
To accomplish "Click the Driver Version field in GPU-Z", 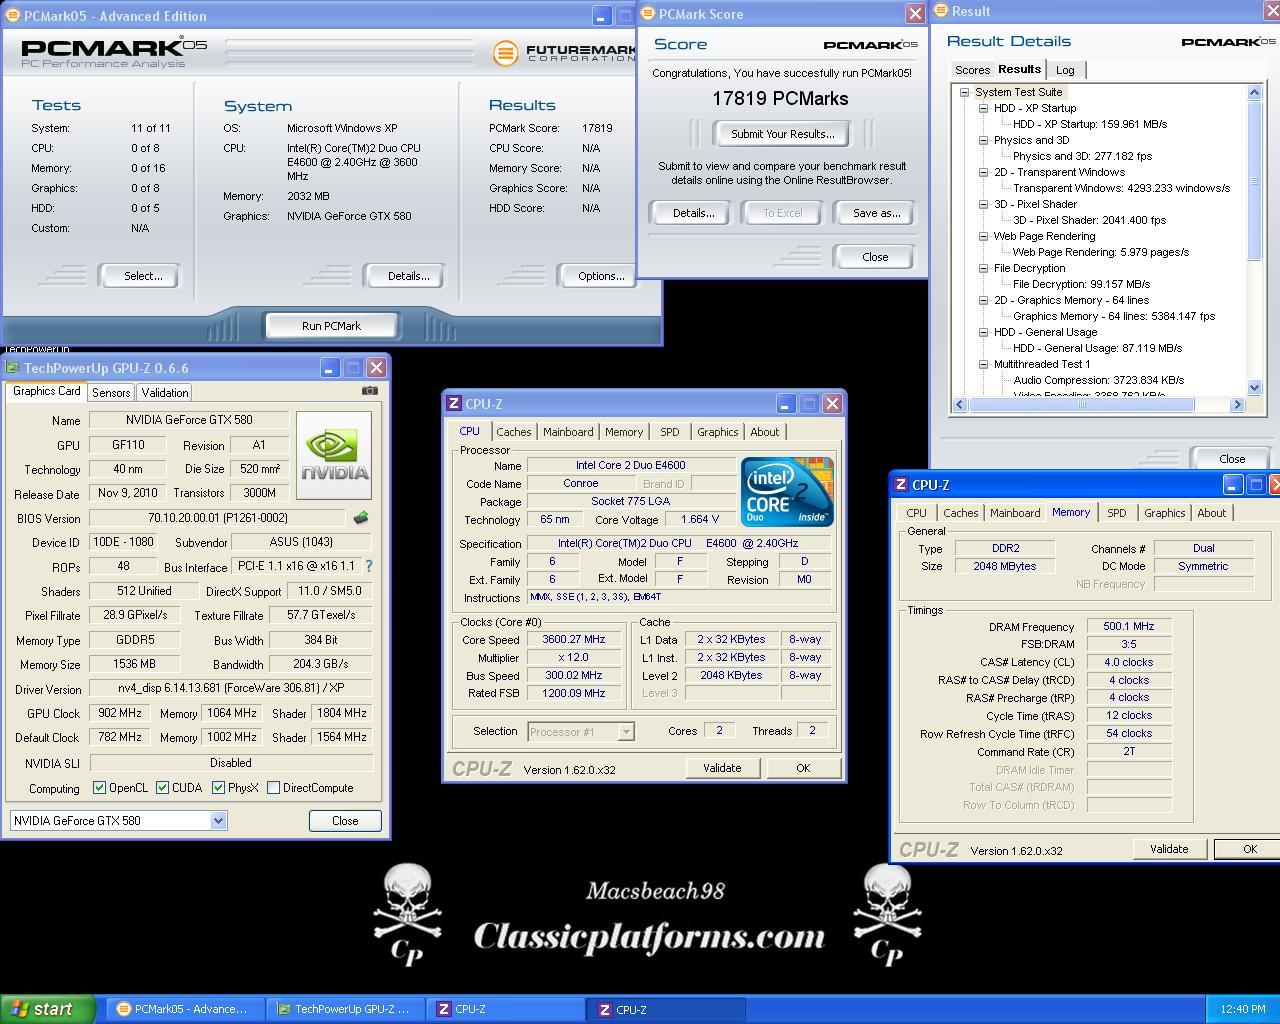I will [231, 689].
